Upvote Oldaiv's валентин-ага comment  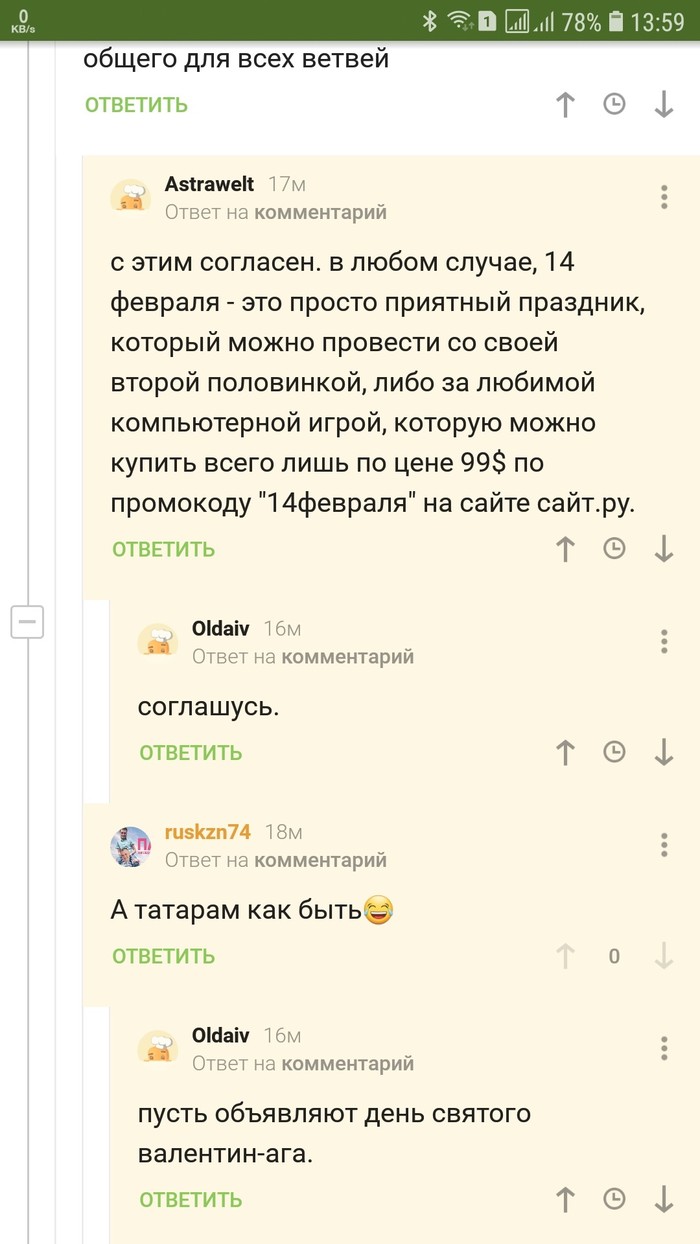565,1200
